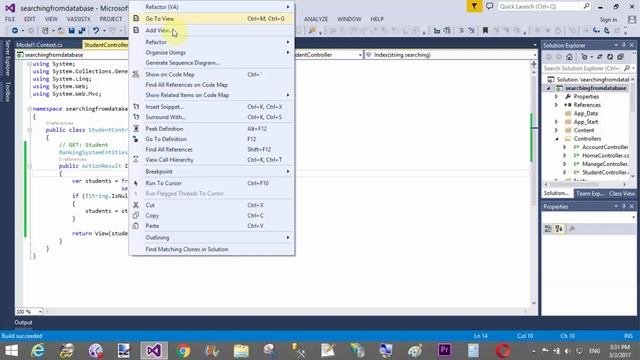
Task: Click the Sync with Active Document icon
Action: click(600, 57)
